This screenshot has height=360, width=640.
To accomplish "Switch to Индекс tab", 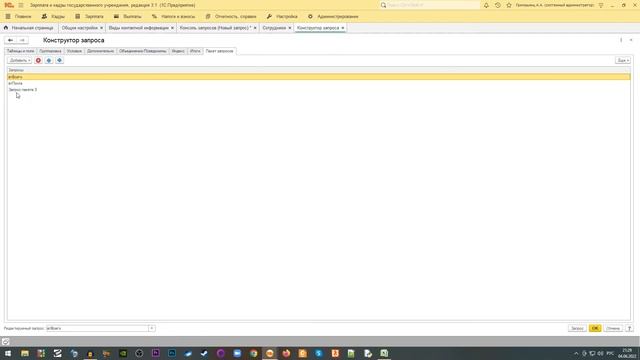I will pos(178,51).
